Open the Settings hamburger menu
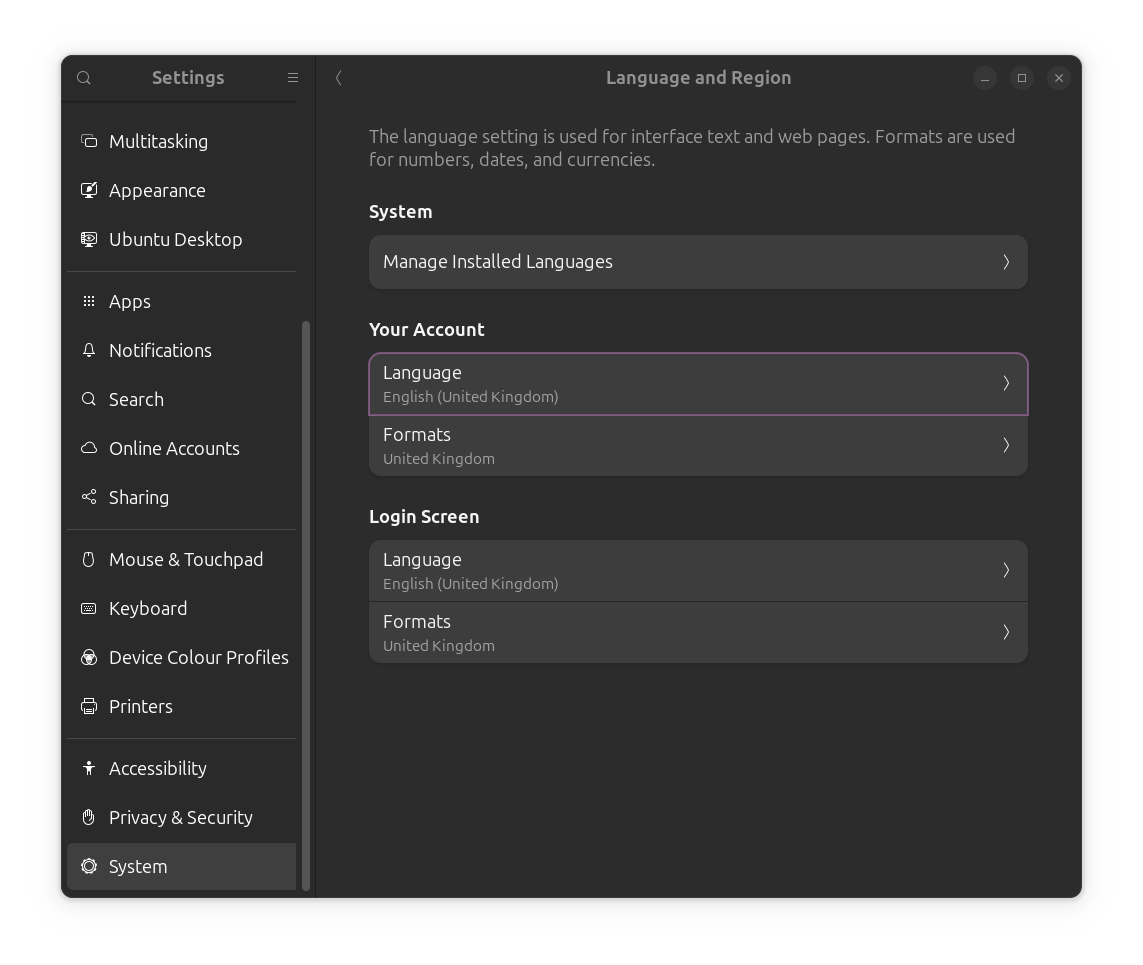Viewport: 1143px width, 965px height. 293,77
